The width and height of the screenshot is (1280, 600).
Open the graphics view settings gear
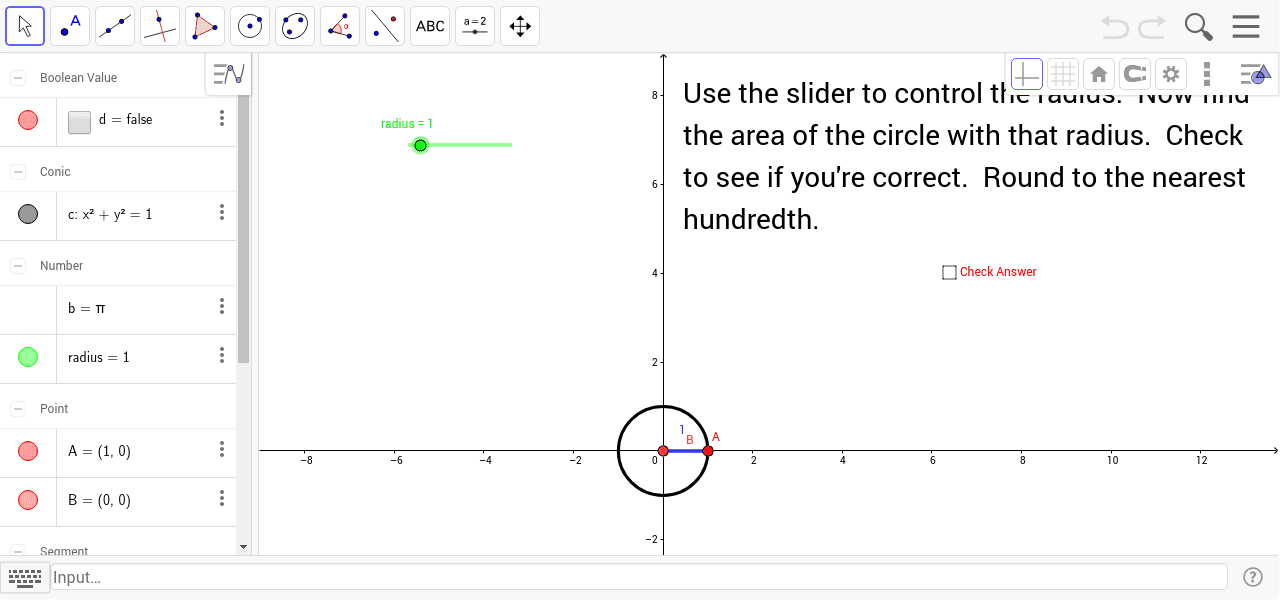coord(1170,73)
